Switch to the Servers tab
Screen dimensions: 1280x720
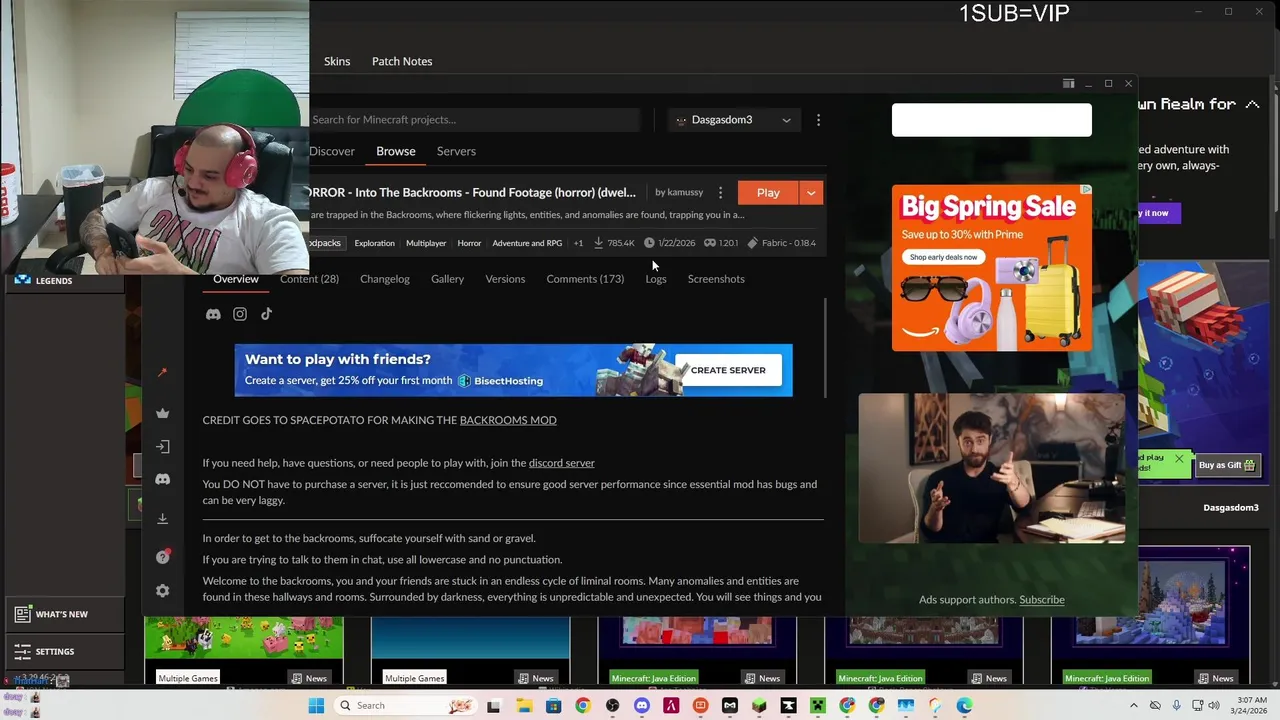456,151
